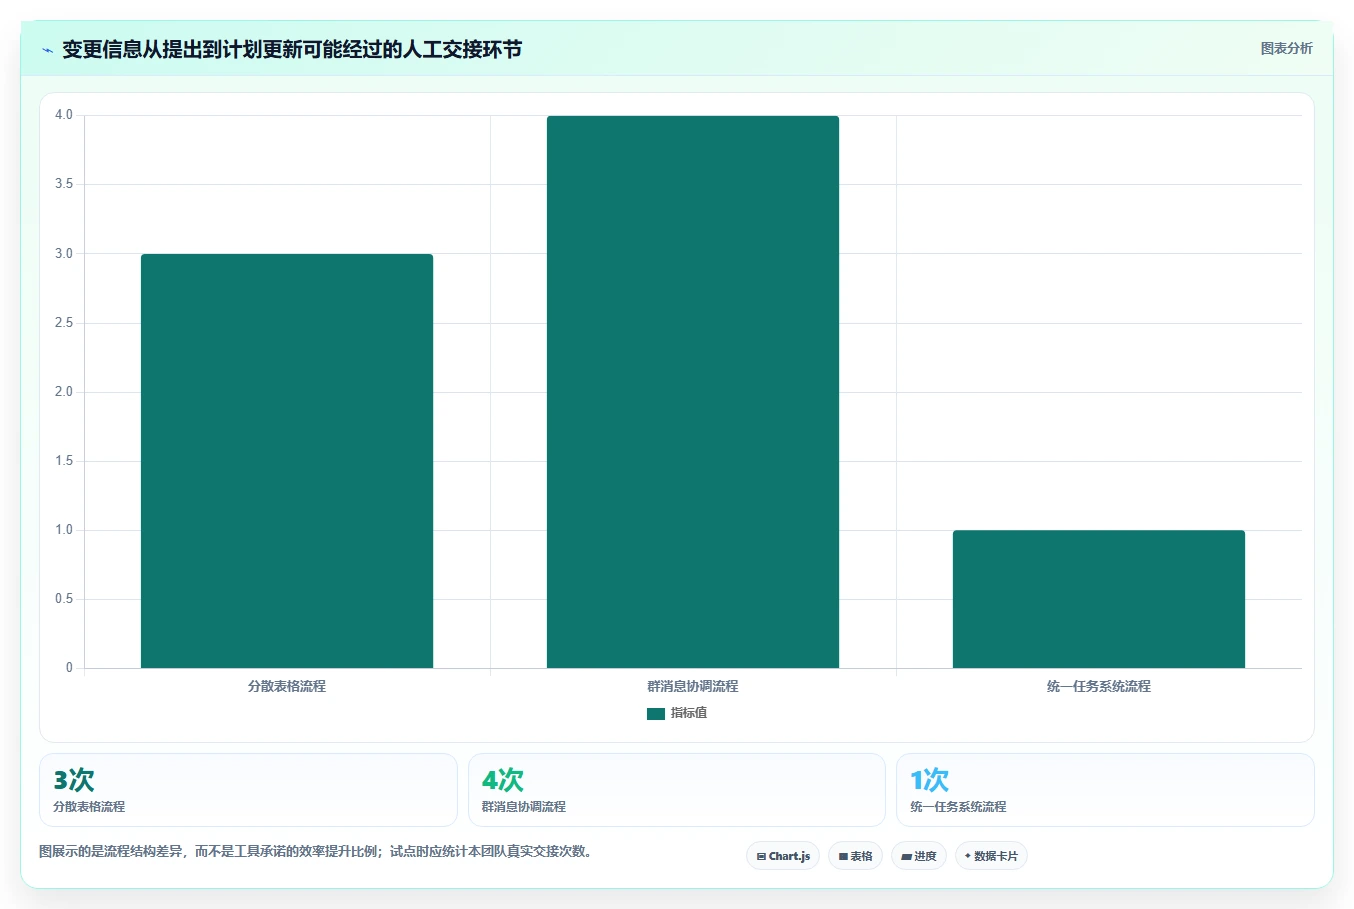This screenshot has height=909, width=1354.
Task: Select the 分散表格流程 bar in chart
Action: [x=287, y=461]
